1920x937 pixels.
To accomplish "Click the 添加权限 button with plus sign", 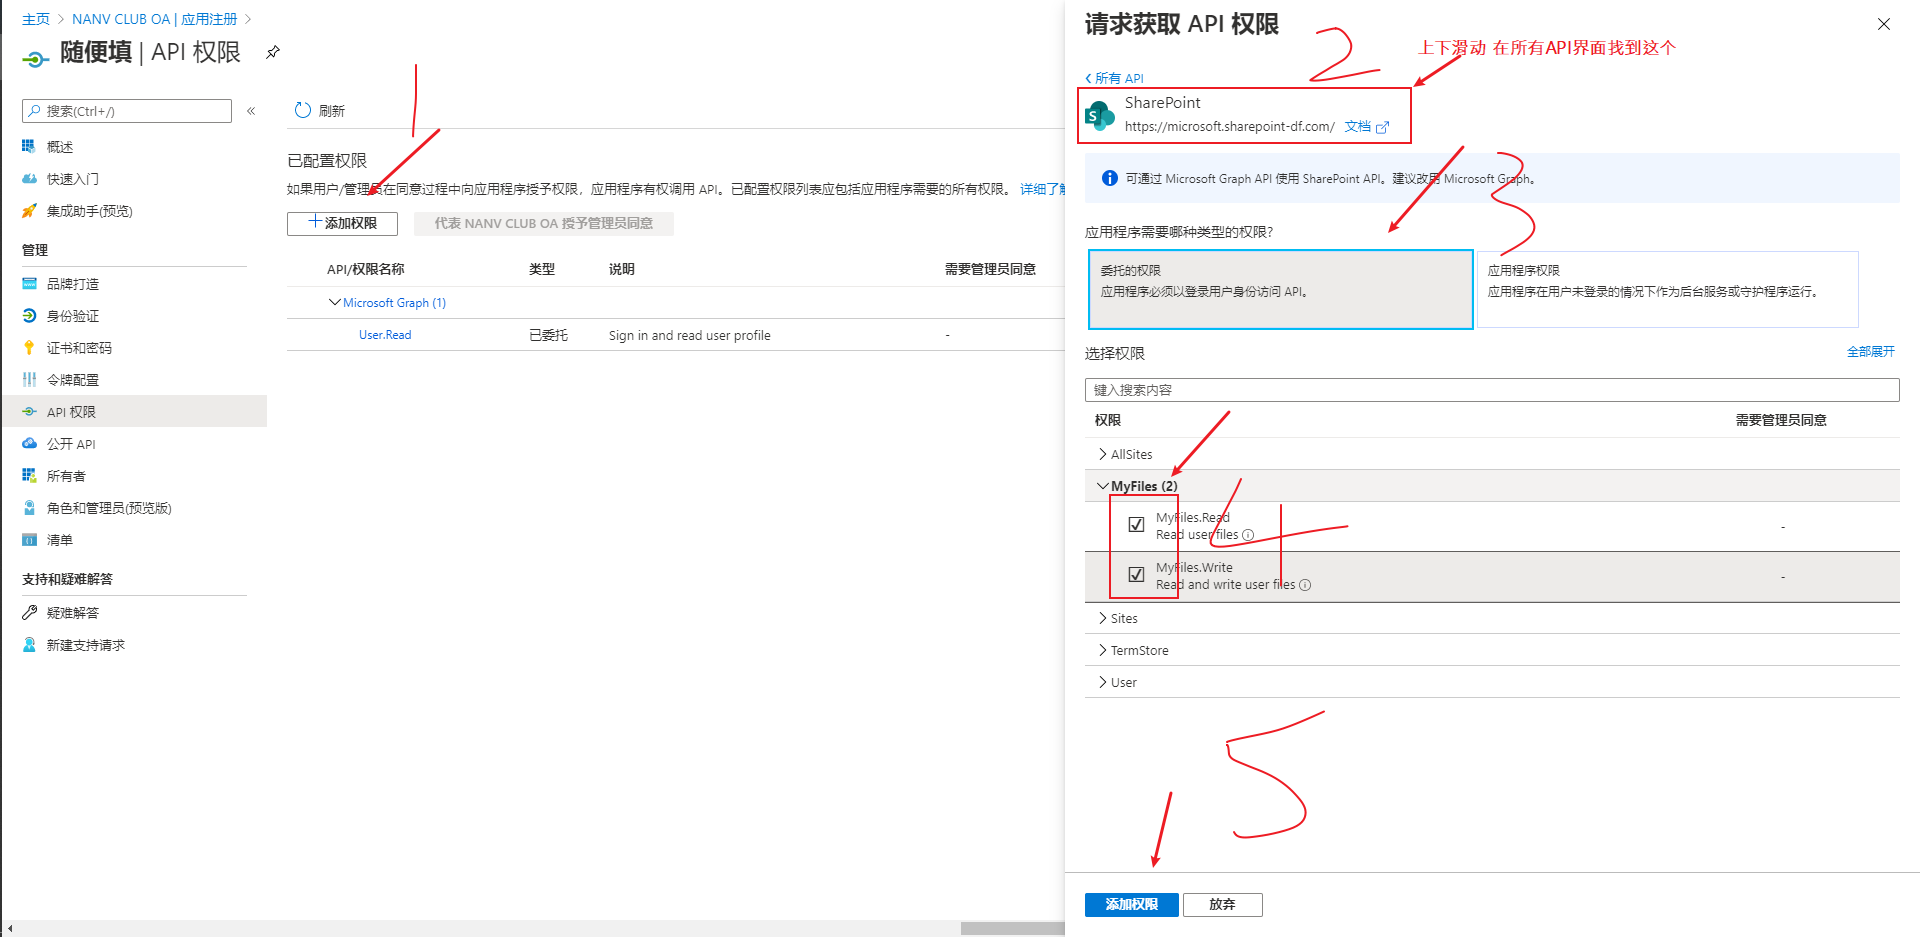I will [x=342, y=223].
